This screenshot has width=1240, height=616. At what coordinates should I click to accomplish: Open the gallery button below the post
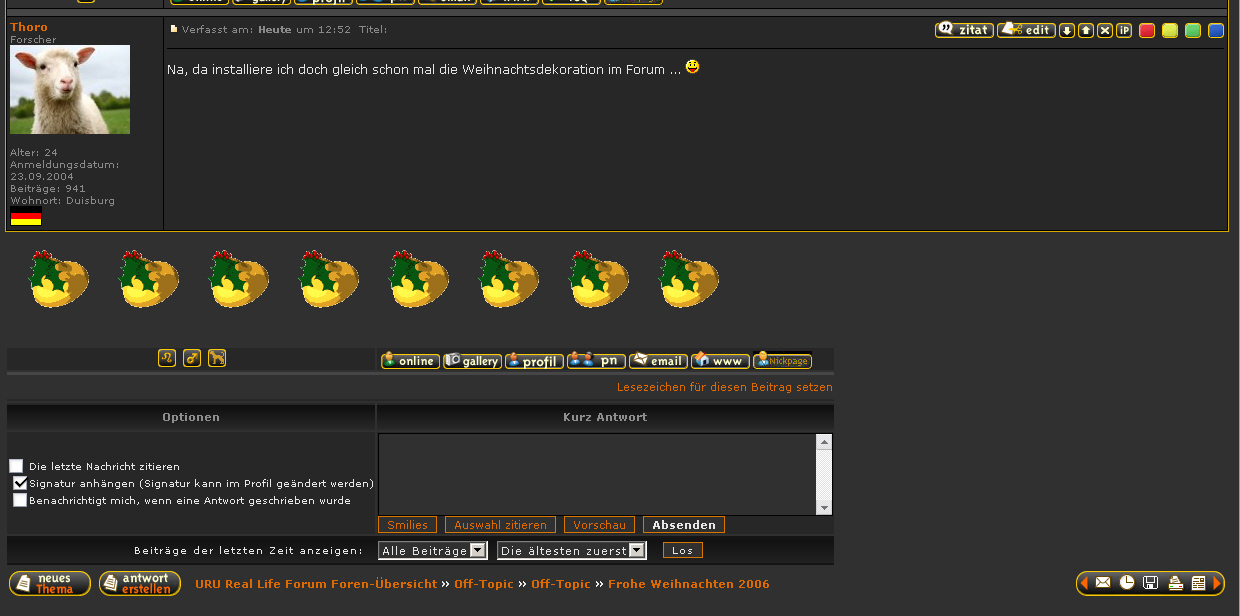pos(472,361)
